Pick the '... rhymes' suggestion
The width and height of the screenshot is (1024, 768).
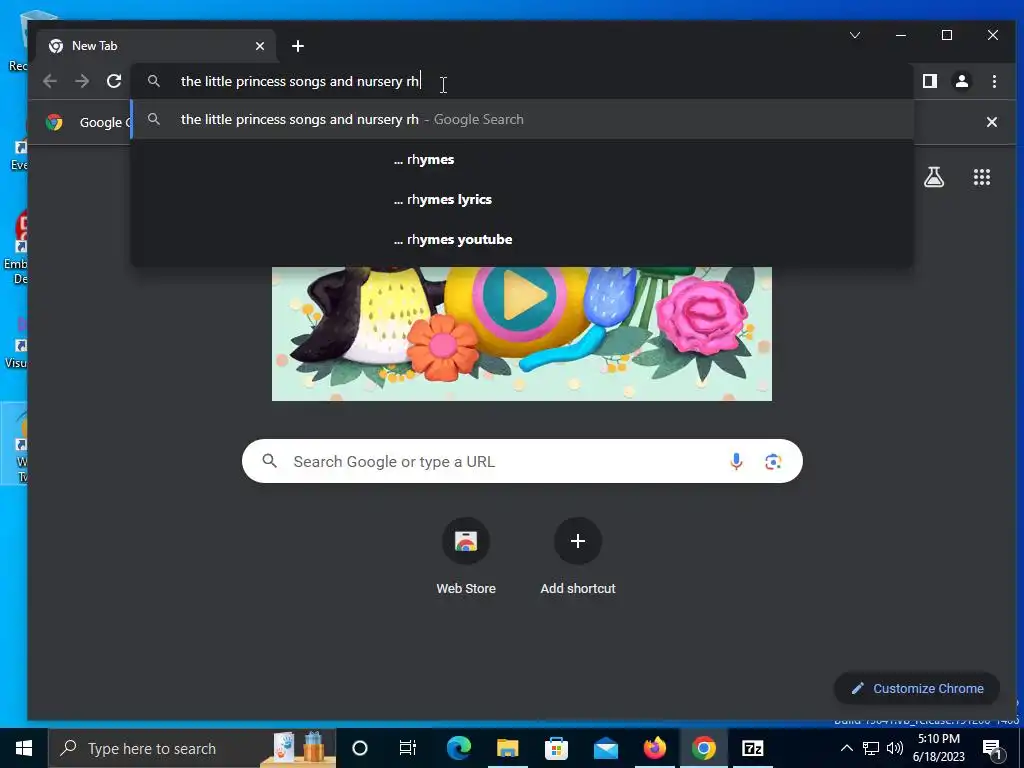point(522,159)
